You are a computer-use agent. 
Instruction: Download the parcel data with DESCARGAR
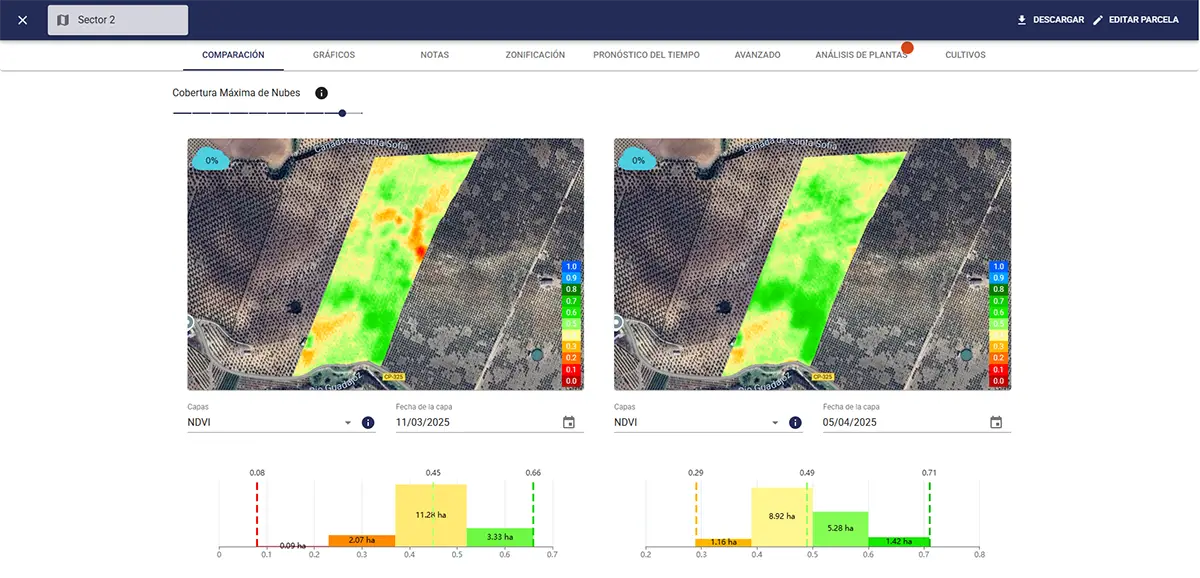tap(1050, 20)
